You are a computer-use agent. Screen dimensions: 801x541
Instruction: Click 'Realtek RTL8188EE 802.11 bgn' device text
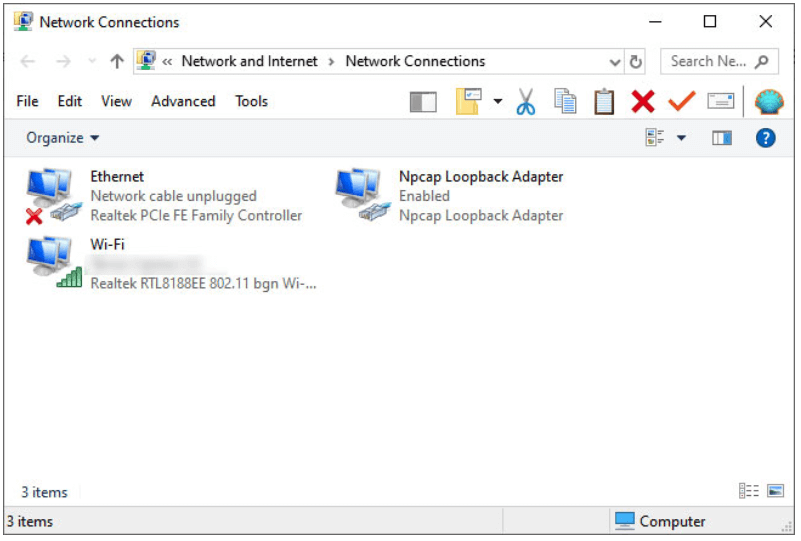coord(204,285)
